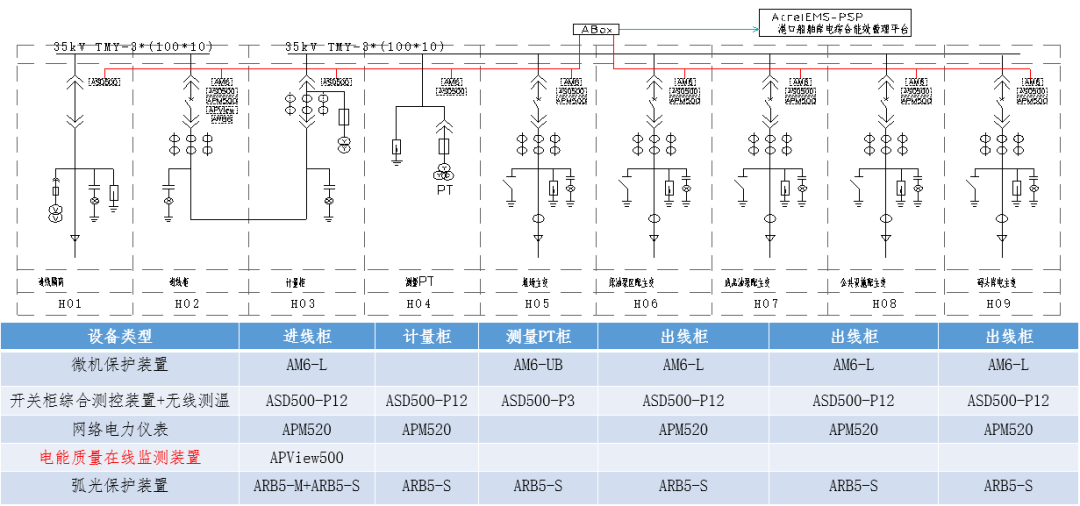Screen dimensions: 1080x506
Task: Select the ASD500 tag in cabinet H04
Action: (x=451, y=91)
